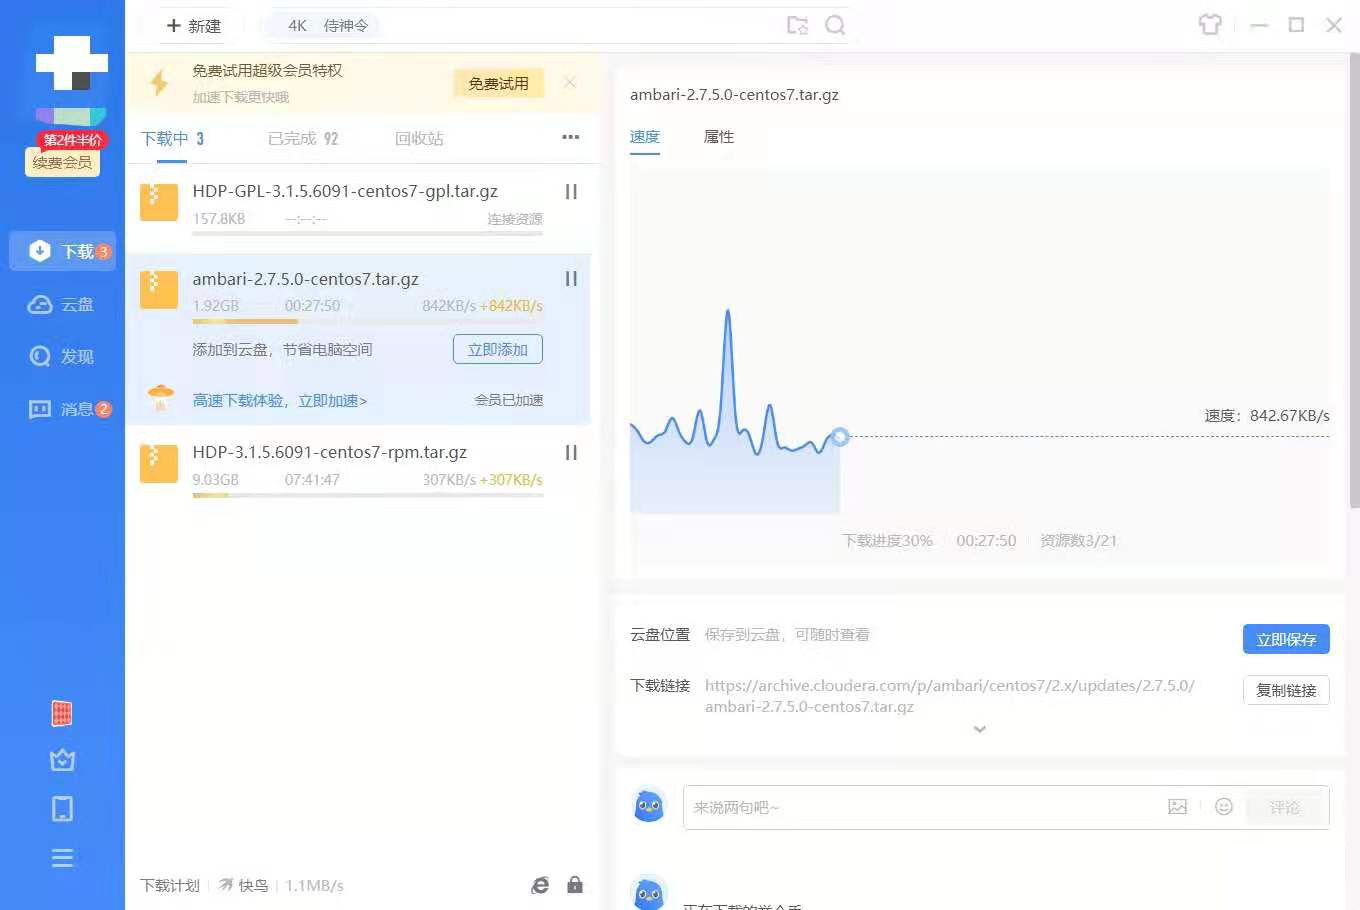The height and width of the screenshot is (910, 1360).
Task: Click the 1.1MB/s total speed indicator
Action: pos(314,885)
